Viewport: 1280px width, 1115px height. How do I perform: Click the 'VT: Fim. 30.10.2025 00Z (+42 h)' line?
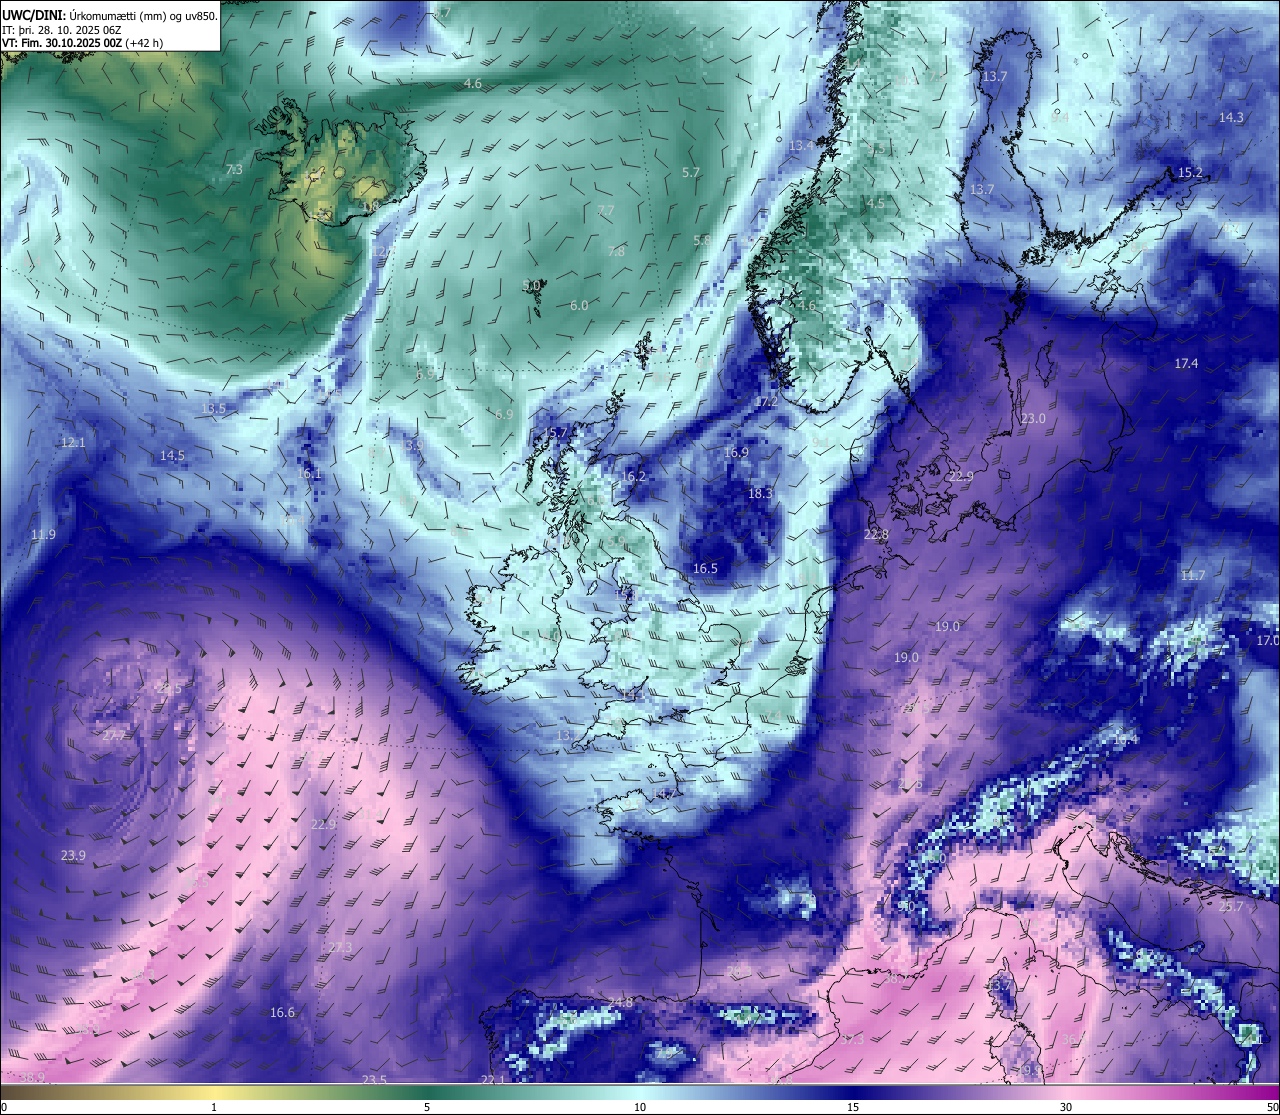82,43
